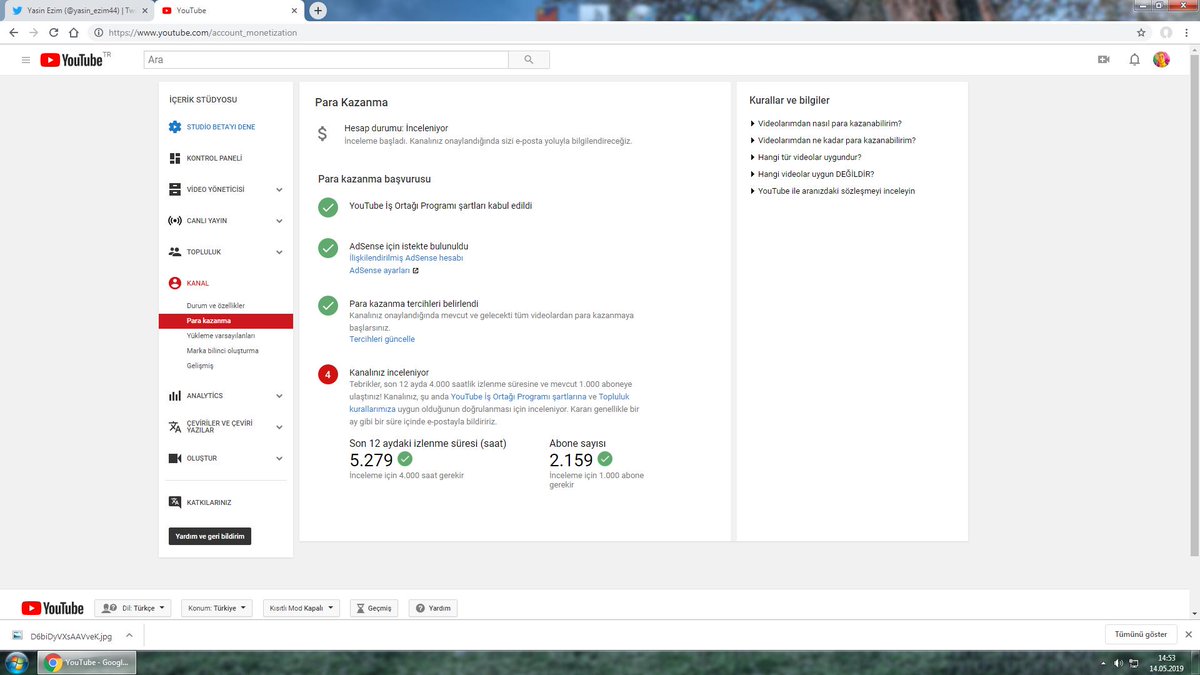The image size is (1200, 675).
Task: Expand the Video Yöneticisi section chevron
Action: (279, 189)
